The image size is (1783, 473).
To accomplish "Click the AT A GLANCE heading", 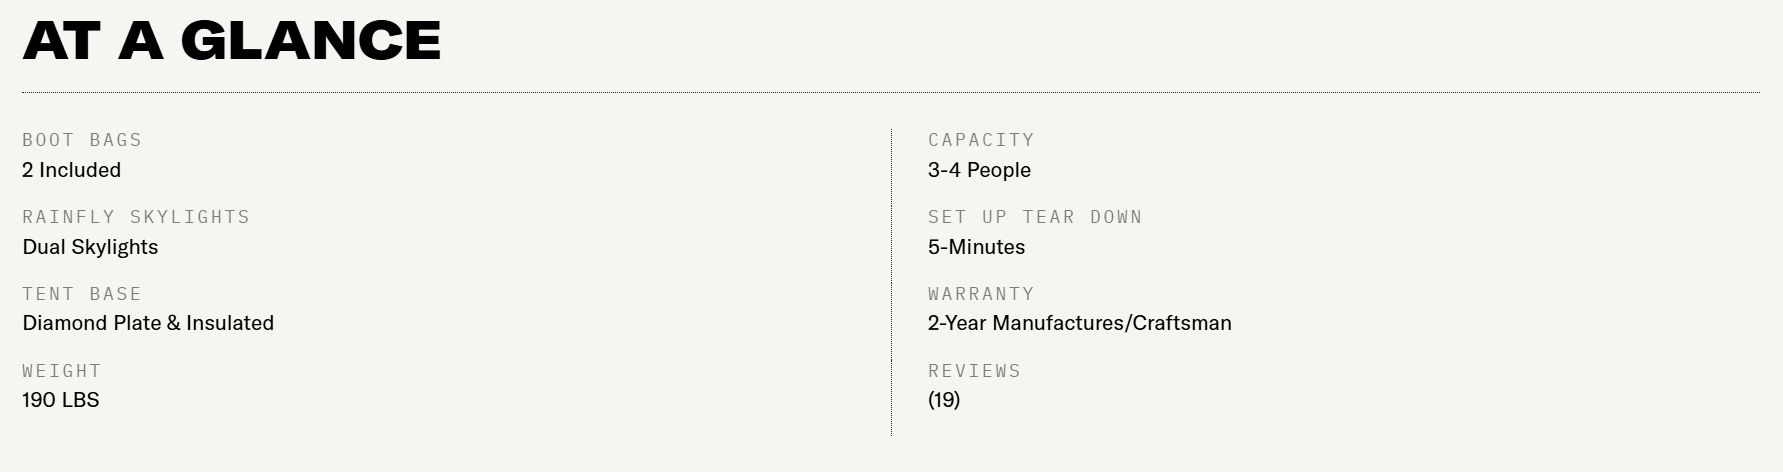I will [x=231, y=41].
